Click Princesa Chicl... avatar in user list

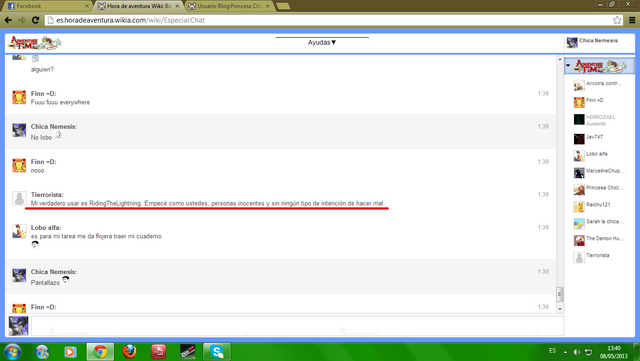coord(579,190)
